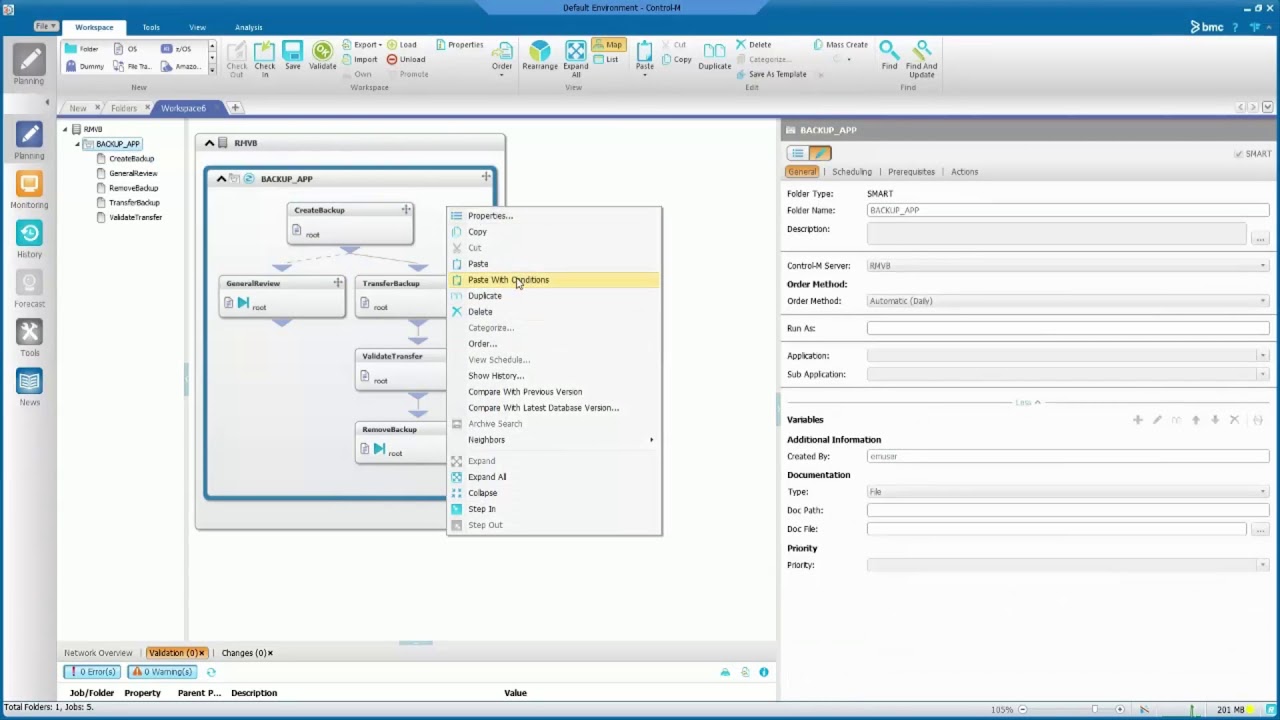The image size is (1280, 720).
Task: Close the Folders workspace tab
Action: [147, 108]
